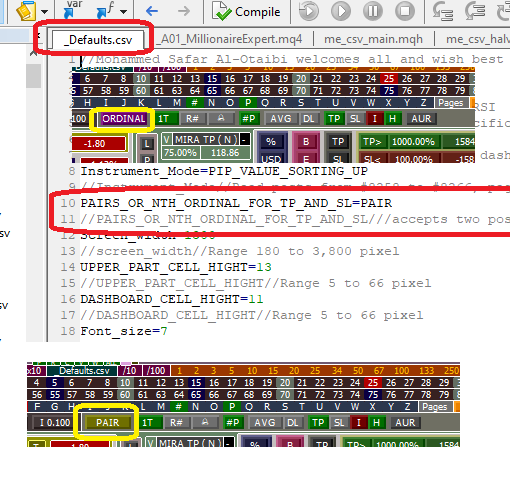The height and width of the screenshot is (480, 510).
Task: Toggle 1T next to PAIR in lower dashboard
Action: coord(149,423)
